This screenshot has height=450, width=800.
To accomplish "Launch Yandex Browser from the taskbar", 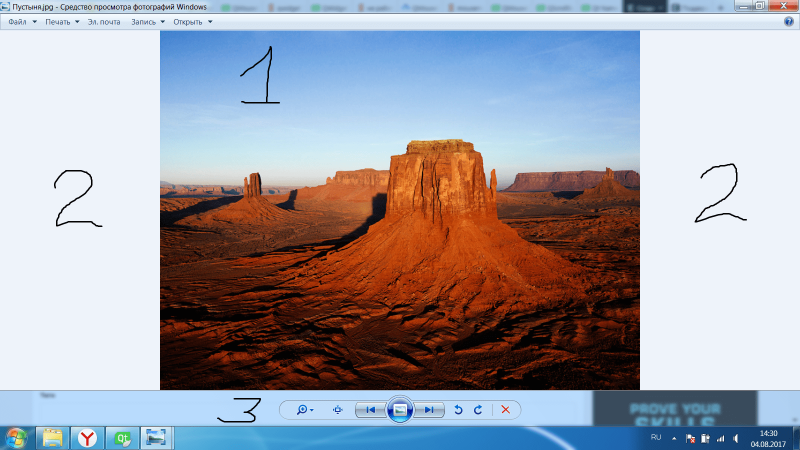I will point(87,438).
